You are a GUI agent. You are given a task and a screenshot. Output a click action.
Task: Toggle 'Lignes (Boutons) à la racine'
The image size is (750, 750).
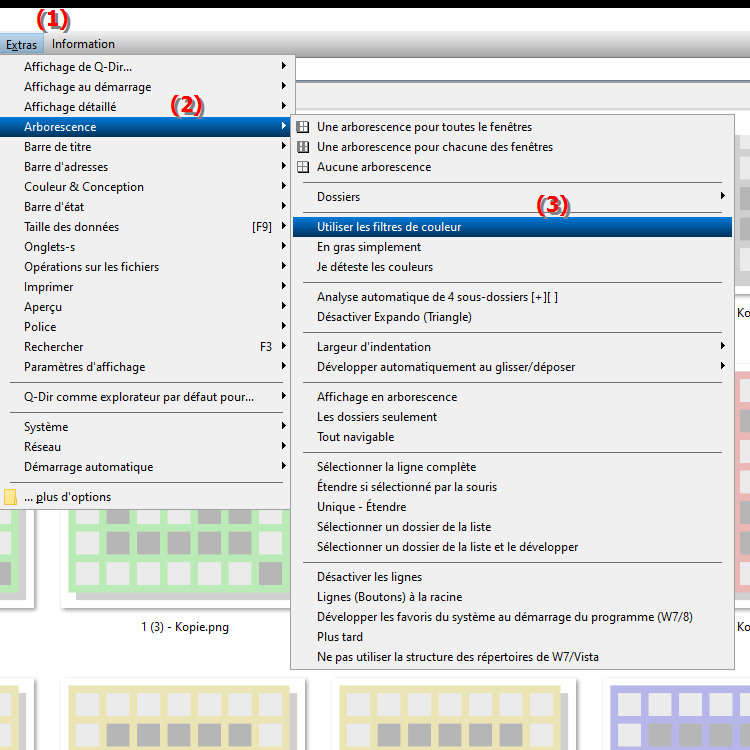click(512, 597)
